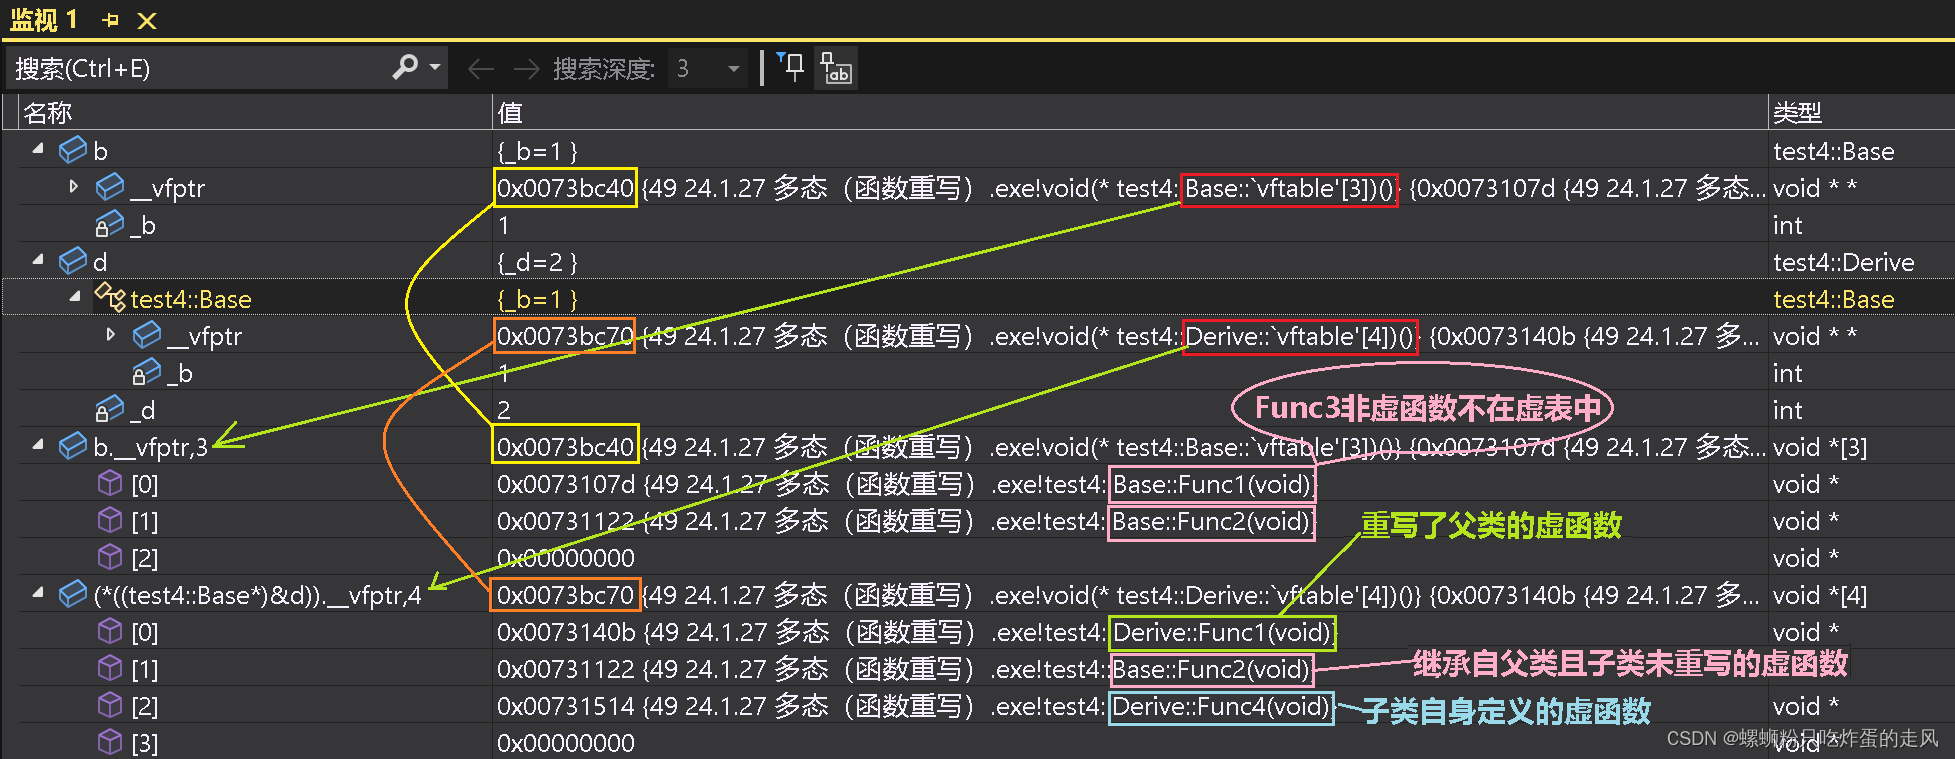Click the purple cube icon of Derive::Func1 entry
Viewport: 1955px width, 759px height.
110,631
